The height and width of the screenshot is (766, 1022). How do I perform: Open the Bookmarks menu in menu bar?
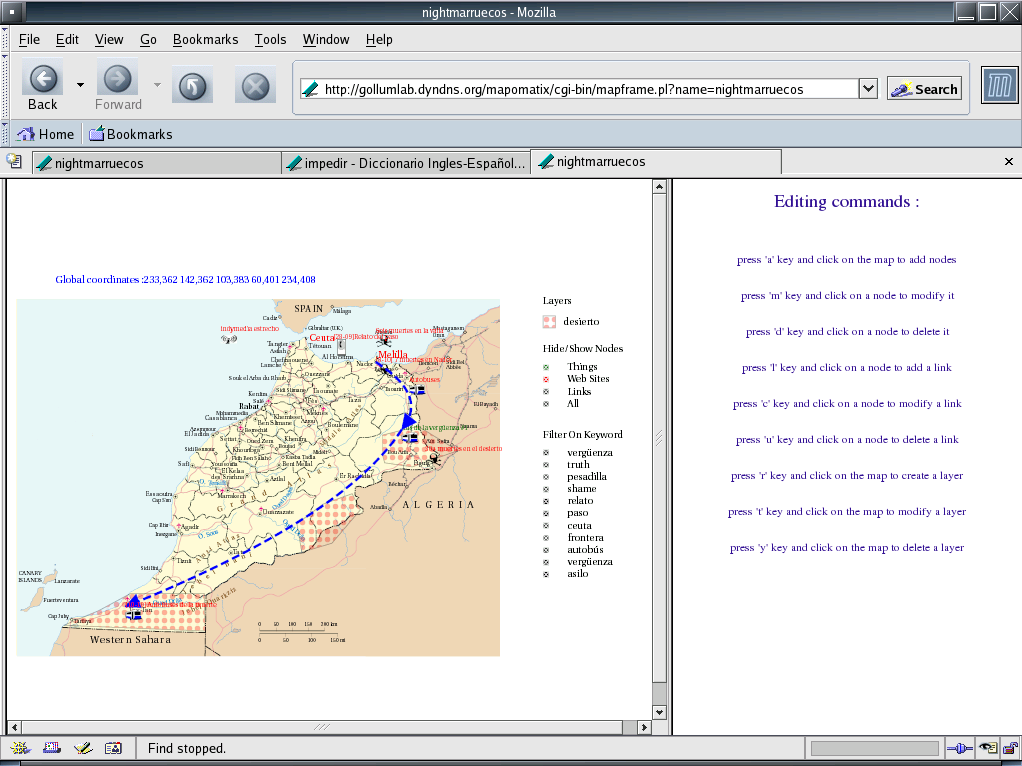(205, 39)
